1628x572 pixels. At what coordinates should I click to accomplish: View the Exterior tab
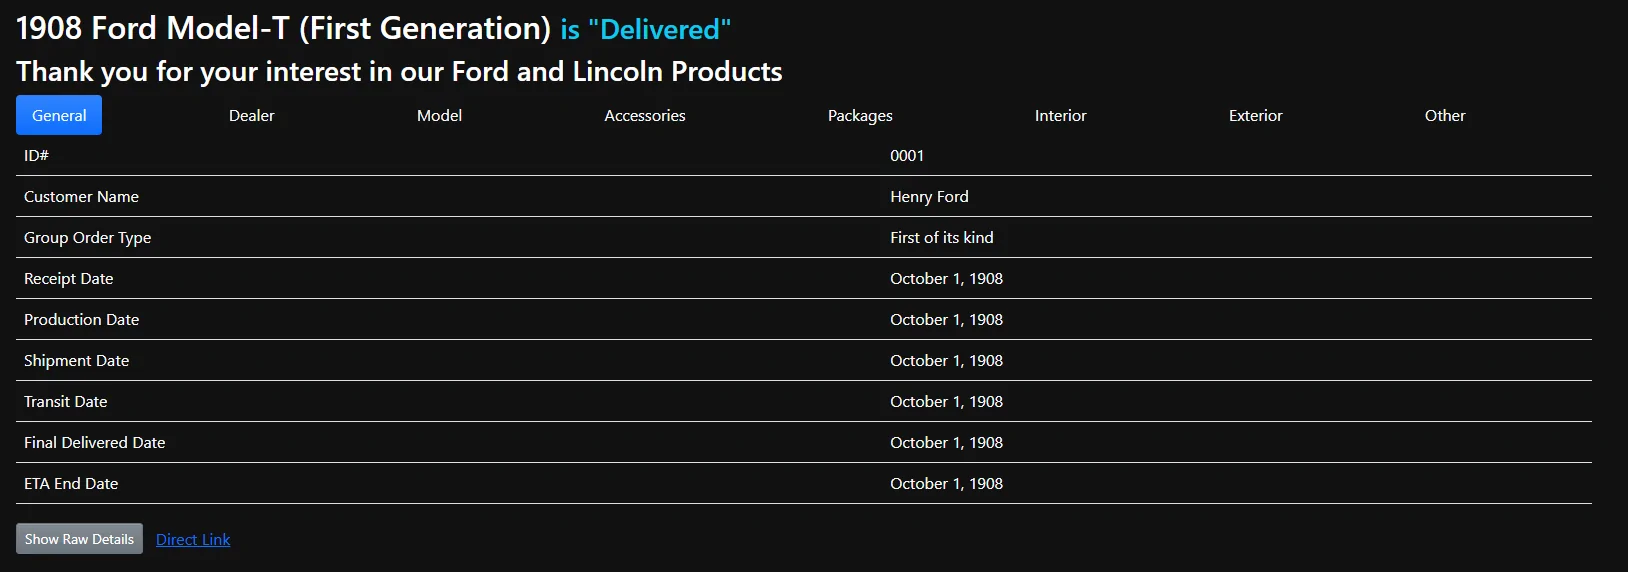click(1255, 115)
